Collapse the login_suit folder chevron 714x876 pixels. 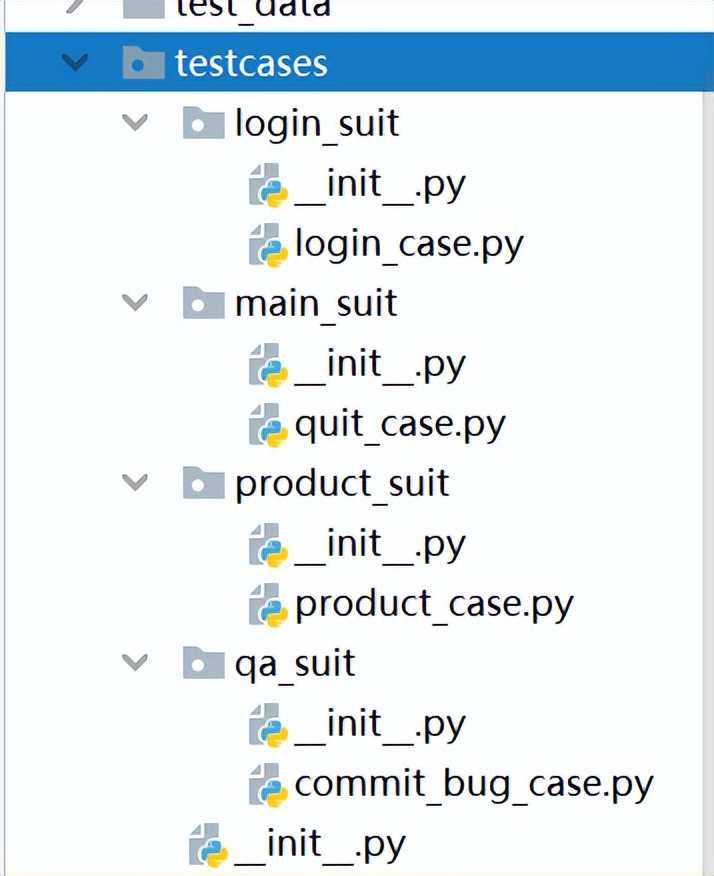coord(134,123)
